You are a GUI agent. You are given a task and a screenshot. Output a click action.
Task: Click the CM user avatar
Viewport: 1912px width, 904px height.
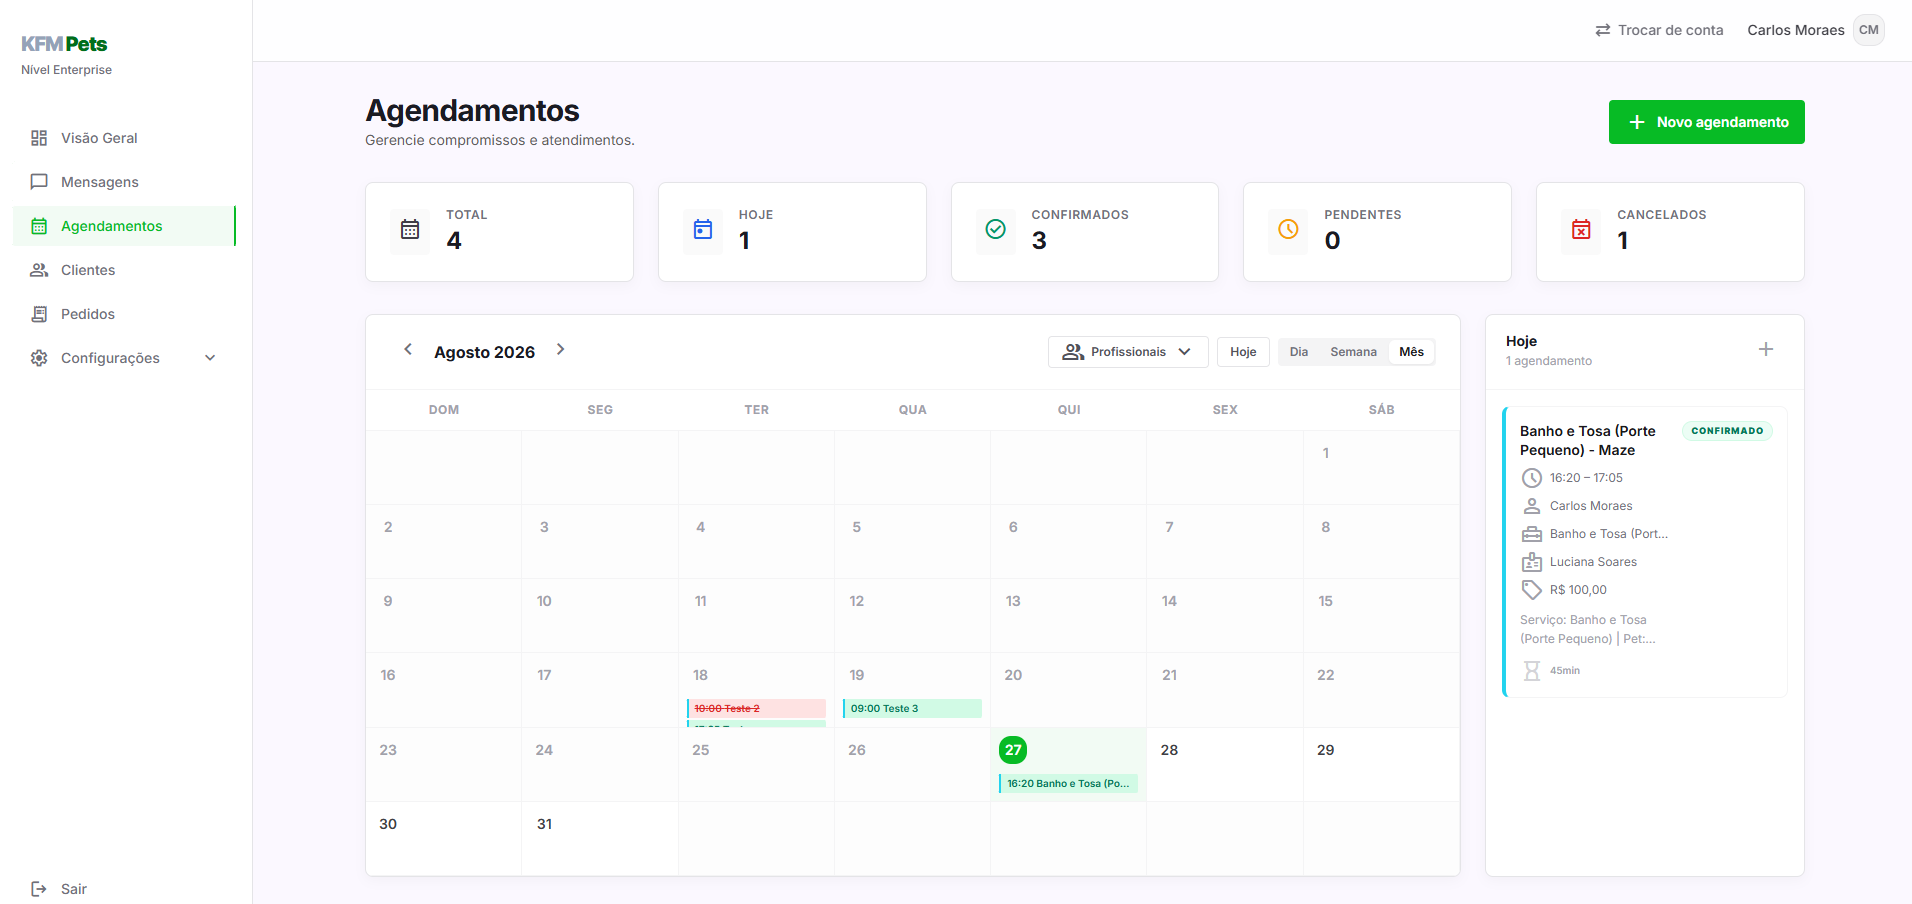point(1869,30)
